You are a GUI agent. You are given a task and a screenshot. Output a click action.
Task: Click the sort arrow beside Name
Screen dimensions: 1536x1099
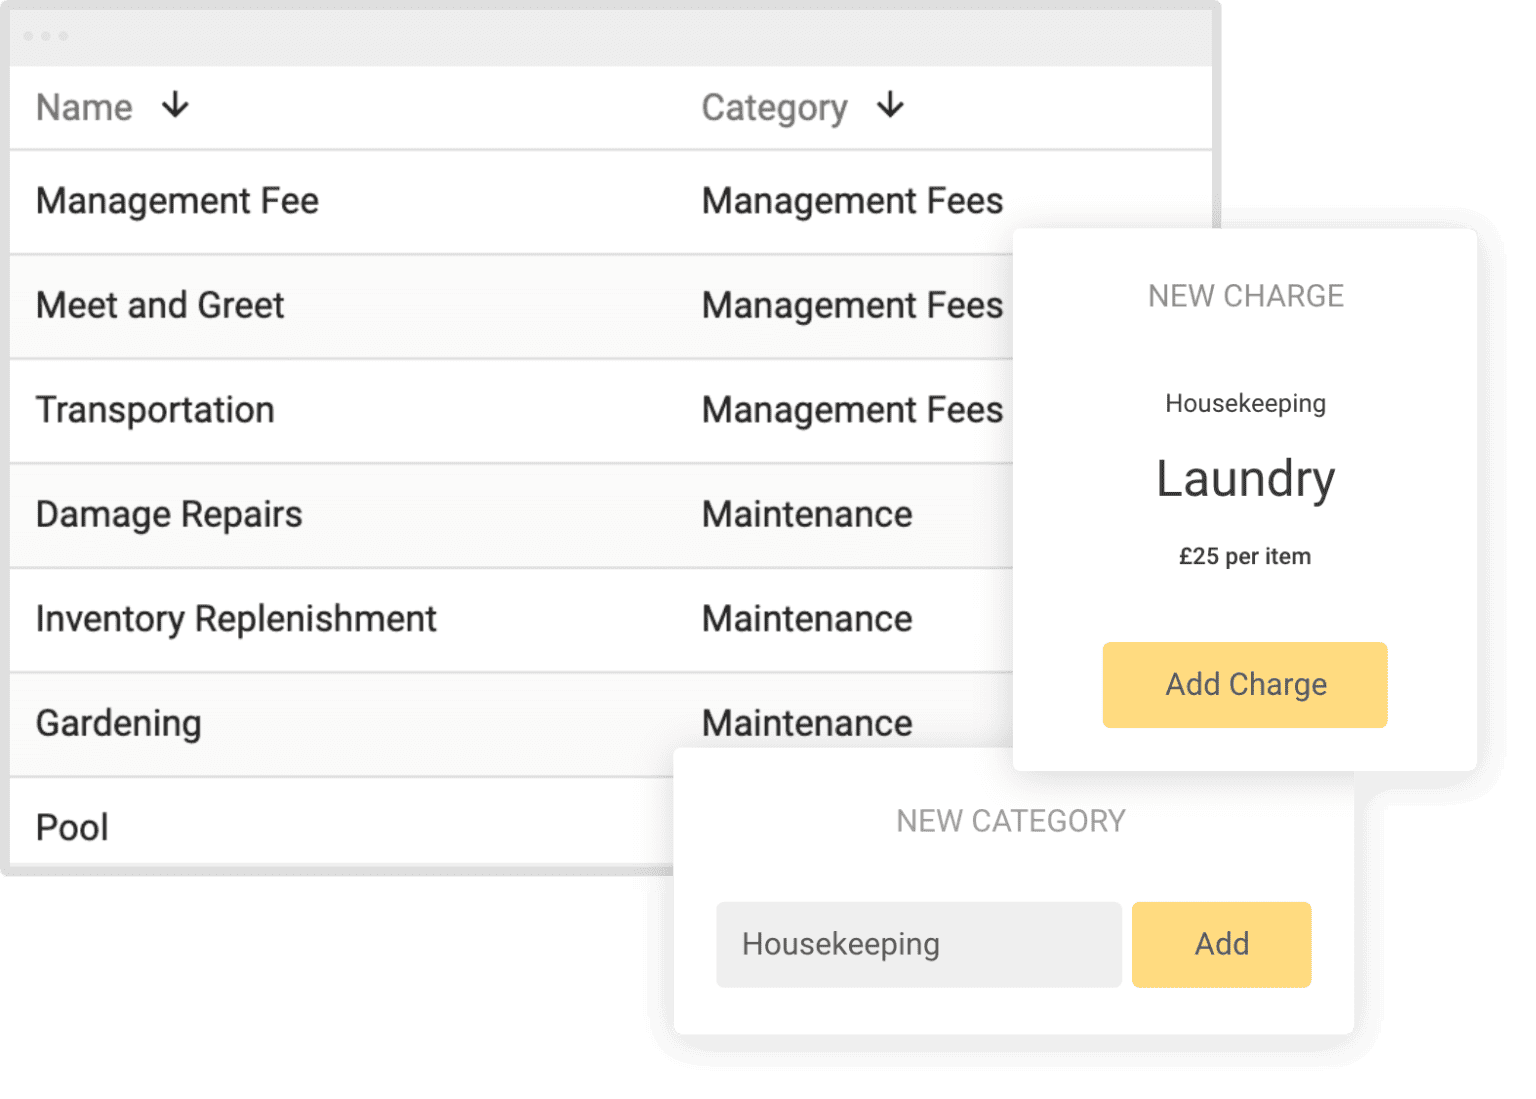[175, 105]
